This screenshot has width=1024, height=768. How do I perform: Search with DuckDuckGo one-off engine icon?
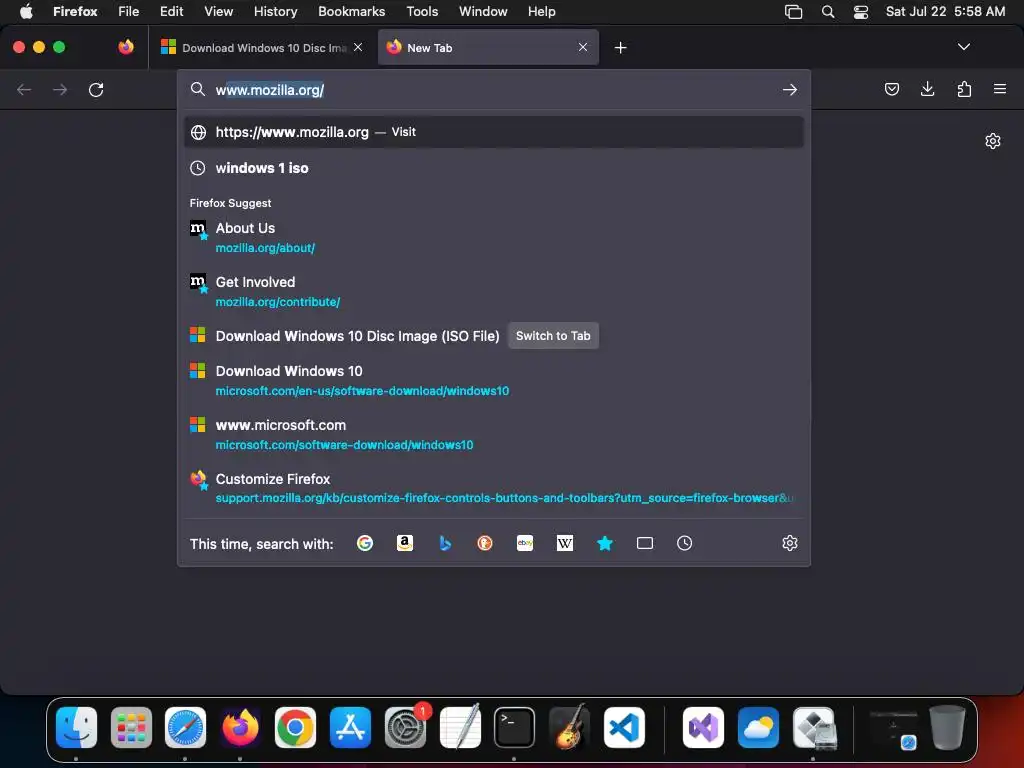click(x=485, y=543)
